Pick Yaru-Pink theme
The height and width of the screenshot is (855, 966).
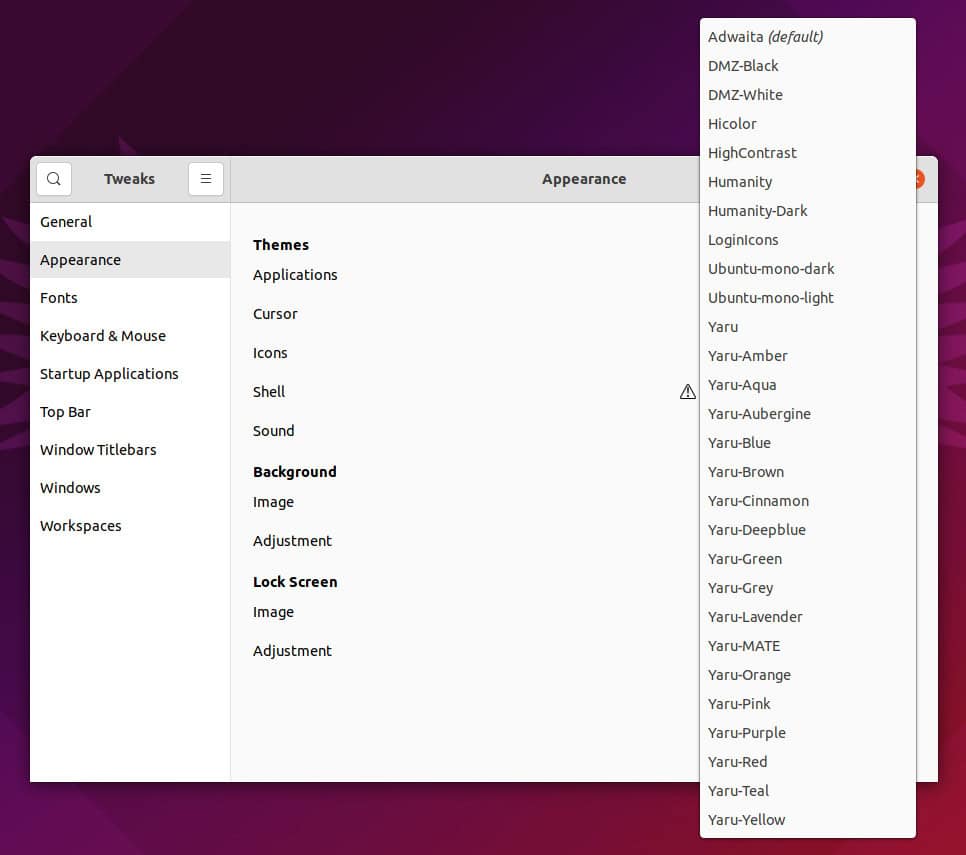(x=808, y=703)
